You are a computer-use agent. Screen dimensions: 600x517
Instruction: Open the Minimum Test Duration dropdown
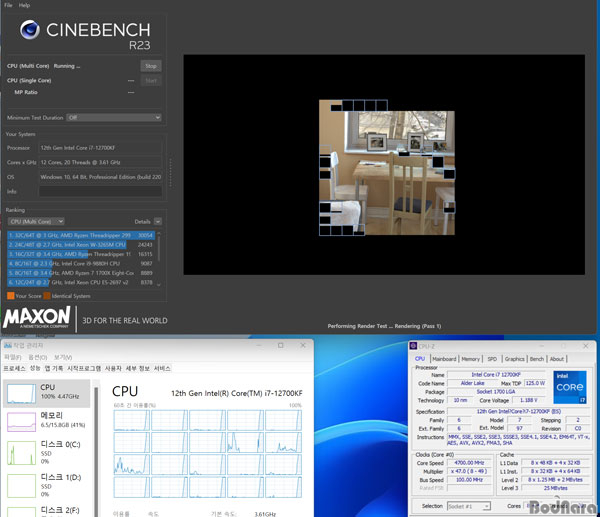114,117
